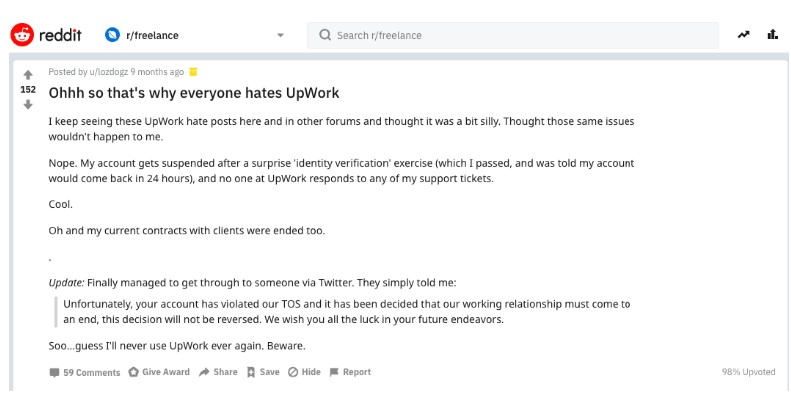
Task: Click the reddit wordmark text
Action: click(60, 35)
